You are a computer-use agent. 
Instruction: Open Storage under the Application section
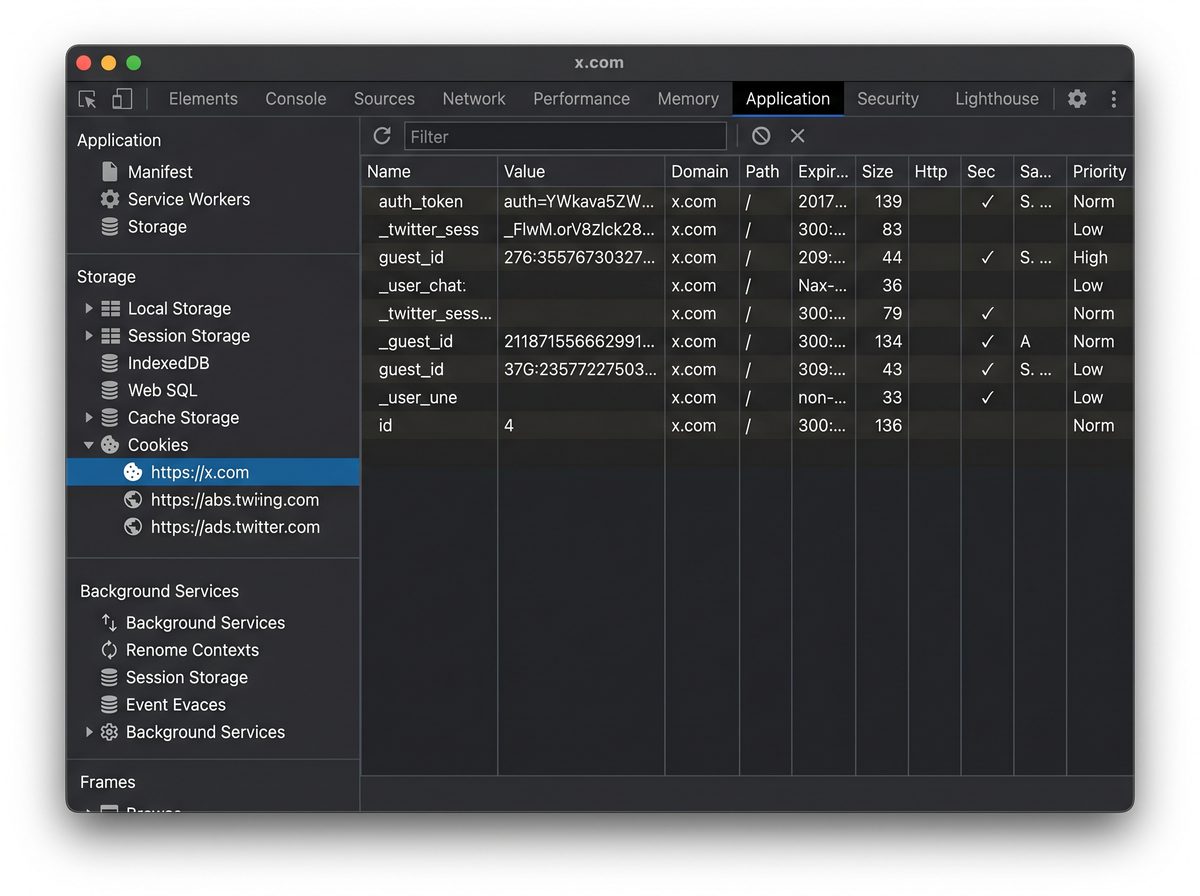coord(157,227)
